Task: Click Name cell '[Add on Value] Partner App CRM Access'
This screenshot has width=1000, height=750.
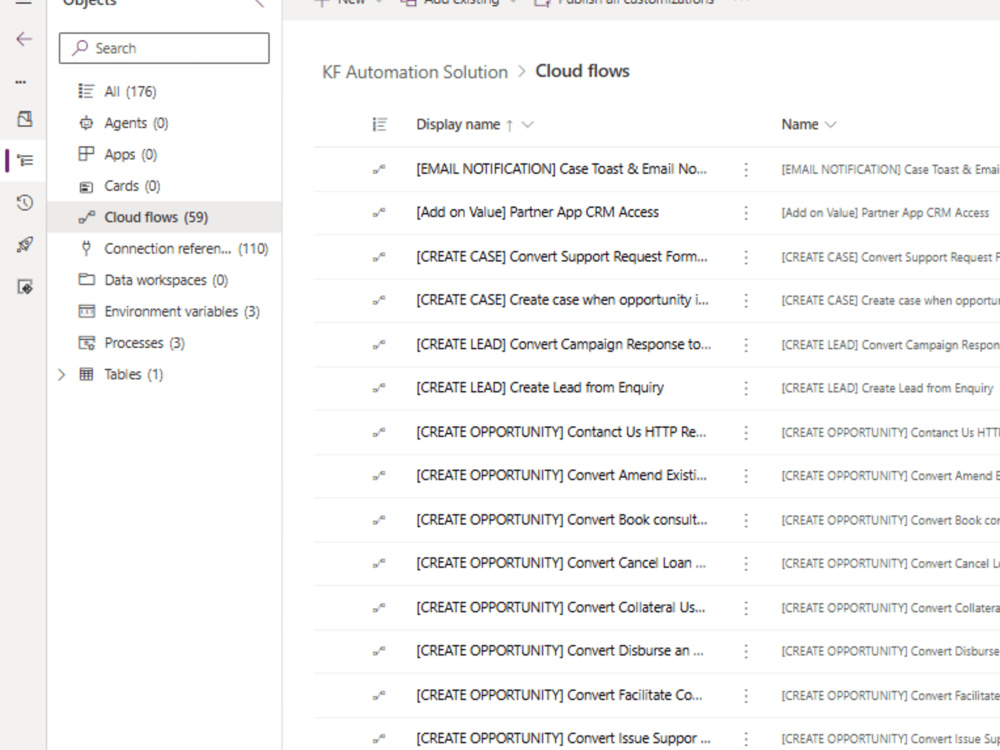Action: (x=885, y=213)
